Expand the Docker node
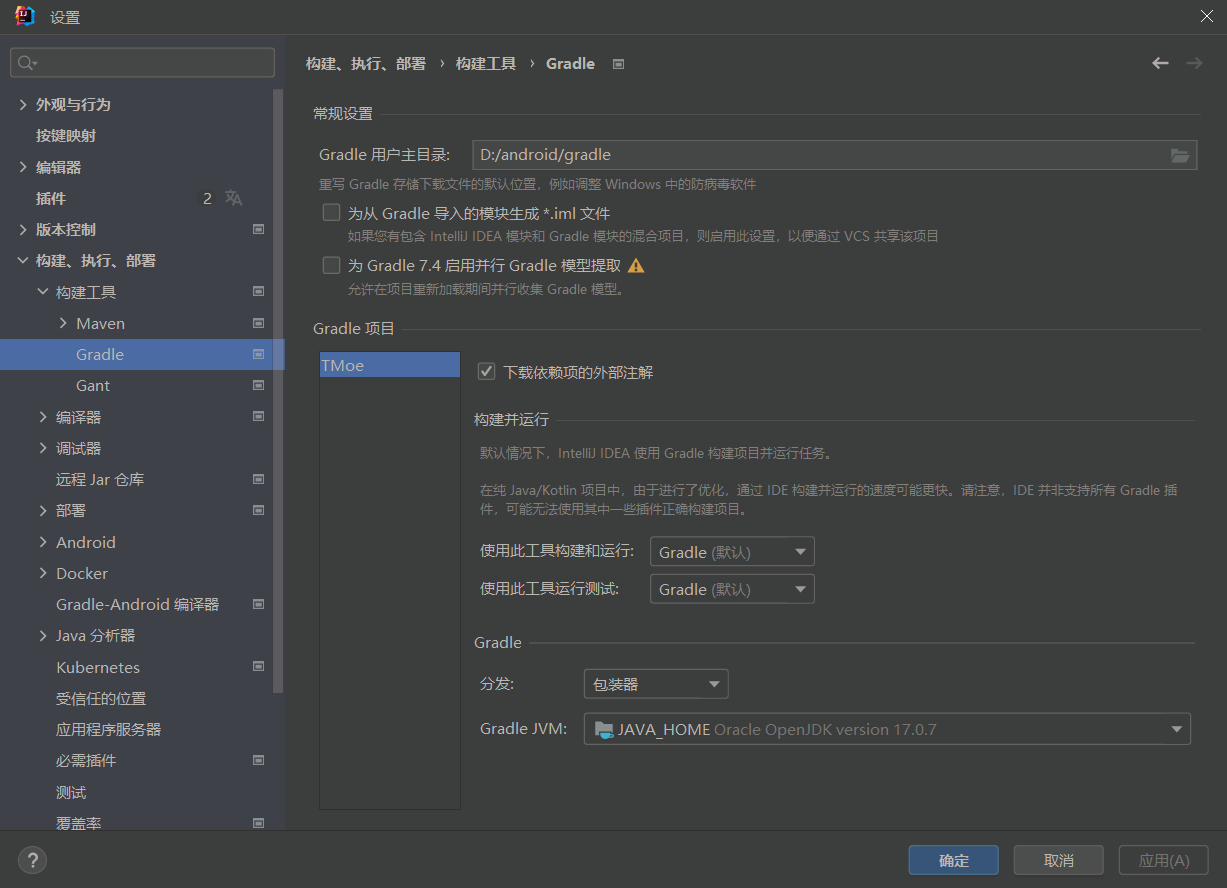The width and height of the screenshot is (1227, 888). pyautogui.click(x=43, y=573)
